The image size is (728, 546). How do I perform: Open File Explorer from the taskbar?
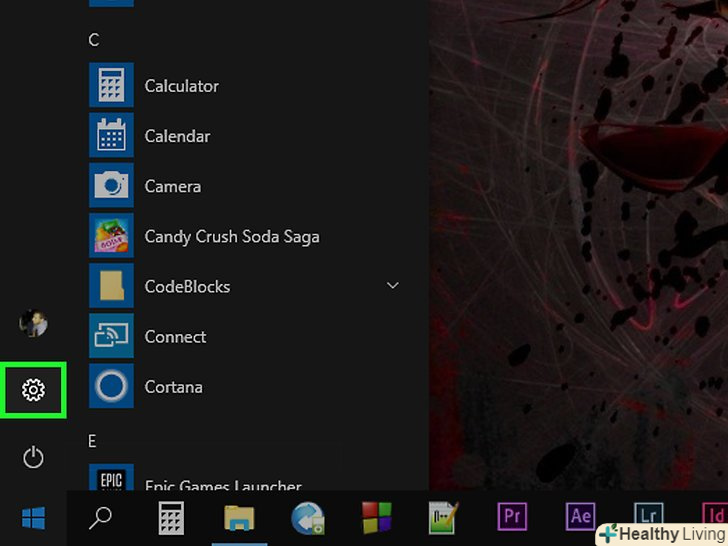240,518
